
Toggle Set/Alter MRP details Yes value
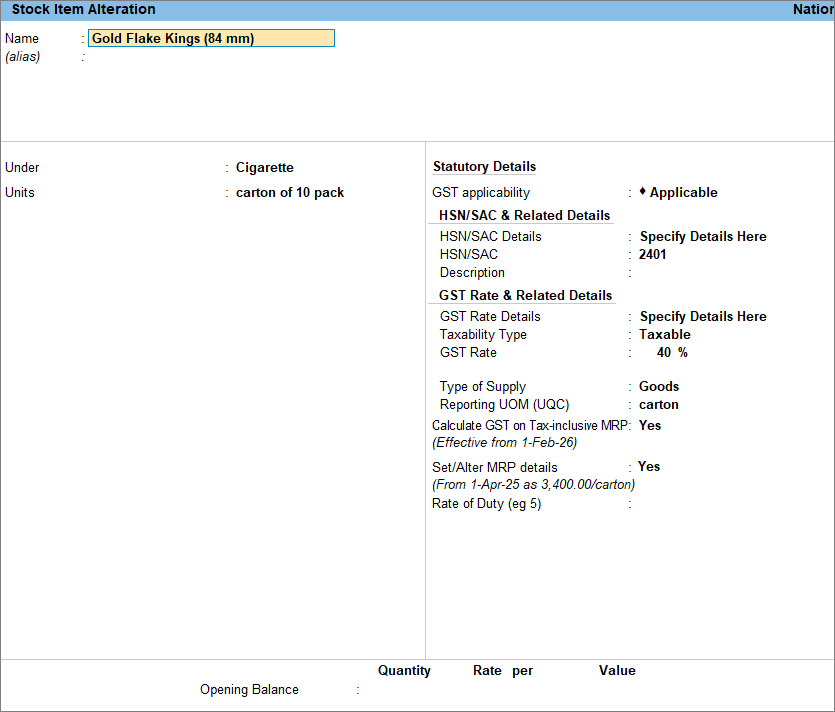pos(649,467)
